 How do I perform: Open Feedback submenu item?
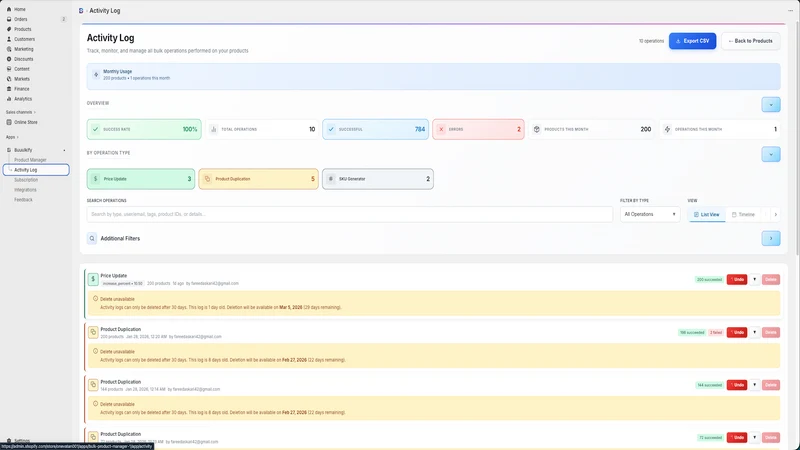(x=23, y=199)
